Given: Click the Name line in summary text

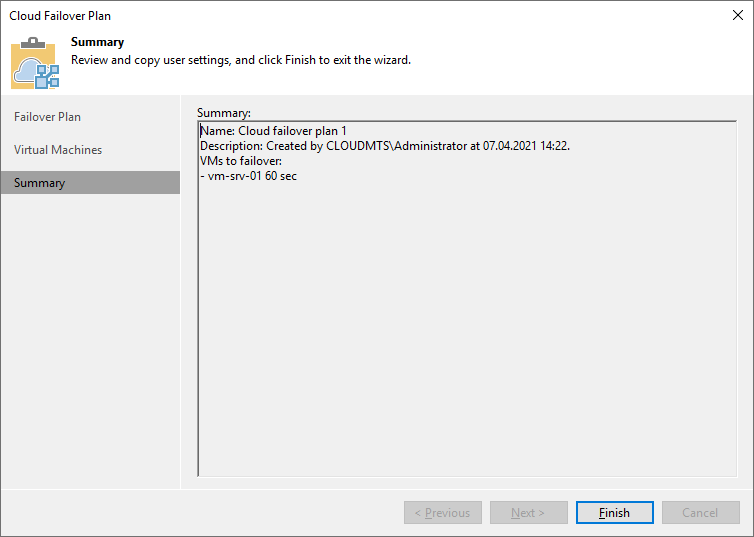Looking at the screenshot, I should [x=273, y=131].
